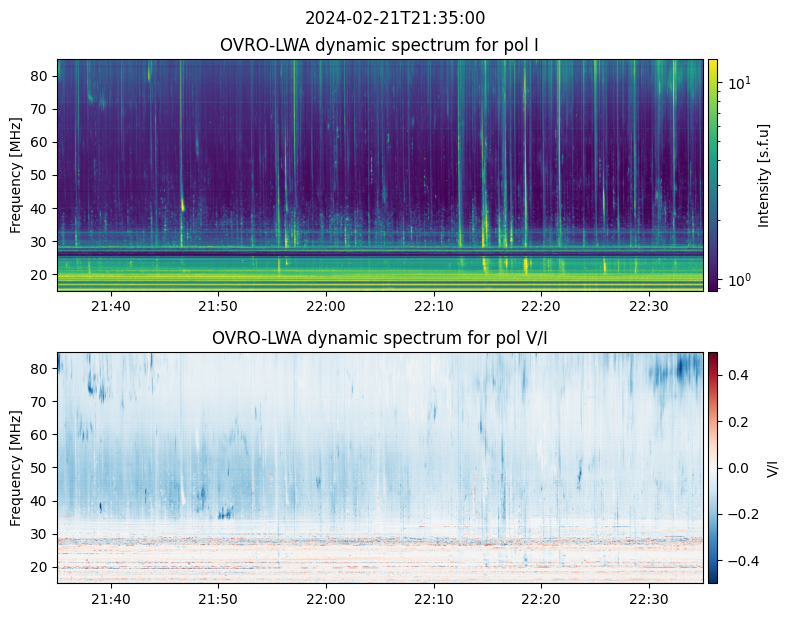Click the pol I dynamic spectrum title
Viewport: 789px width, 617px height.
pyautogui.click(x=380, y=45)
